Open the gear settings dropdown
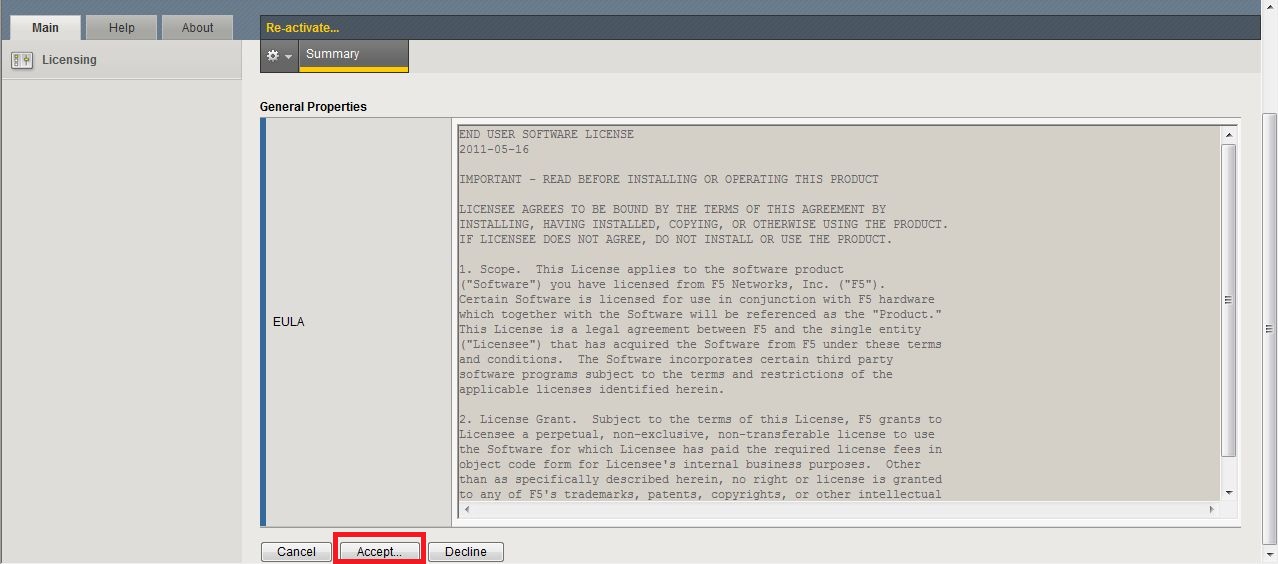 pos(279,56)
